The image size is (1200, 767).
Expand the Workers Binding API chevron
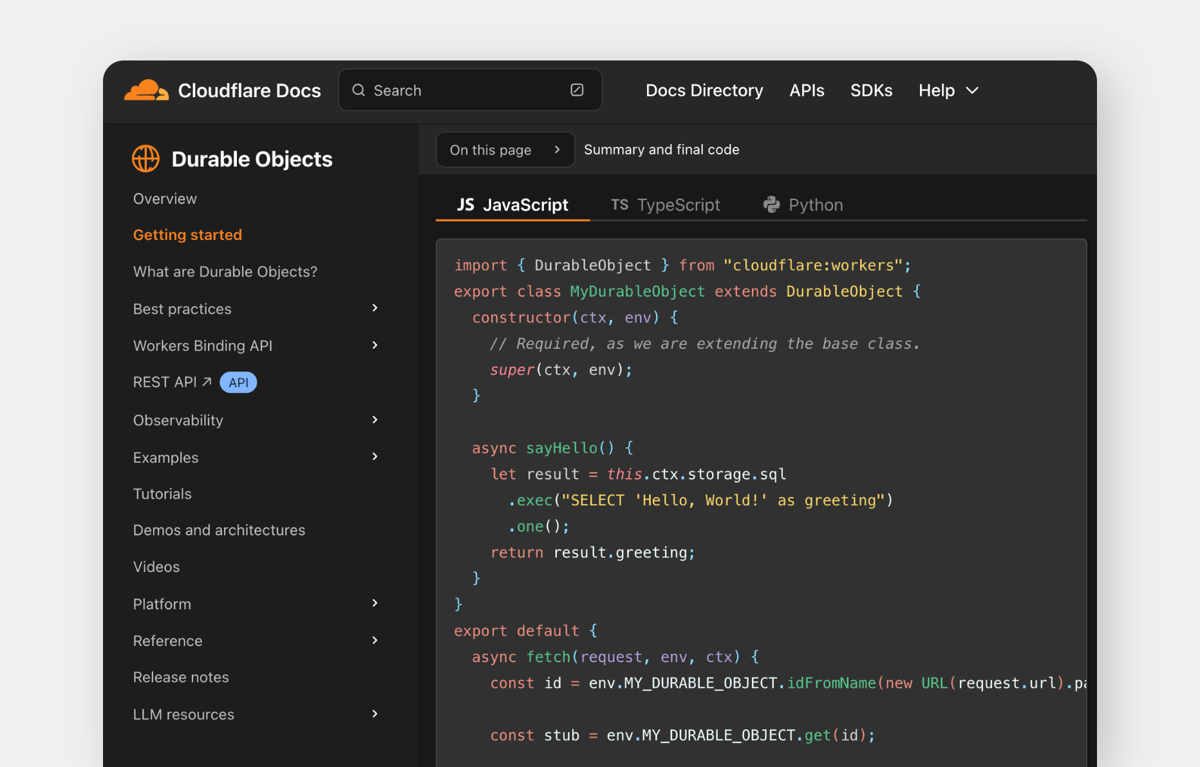(x=375, y=345)
